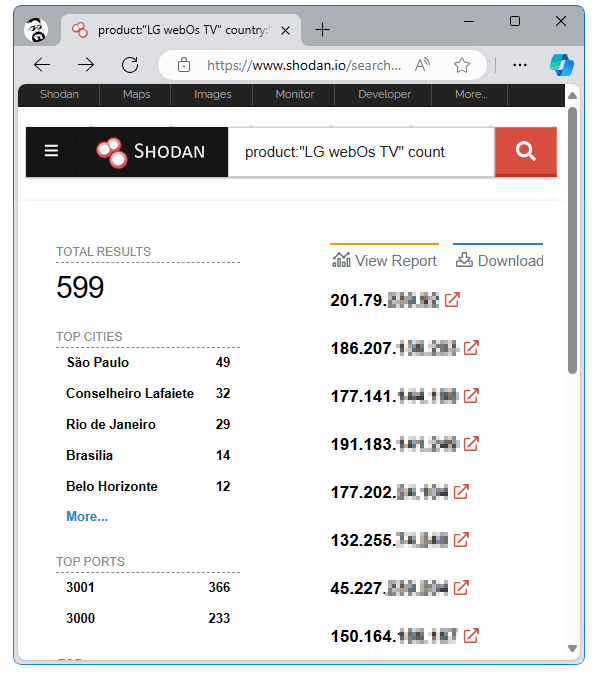
Task: Open host 201.79 result
Action: (x=384, y=300)
